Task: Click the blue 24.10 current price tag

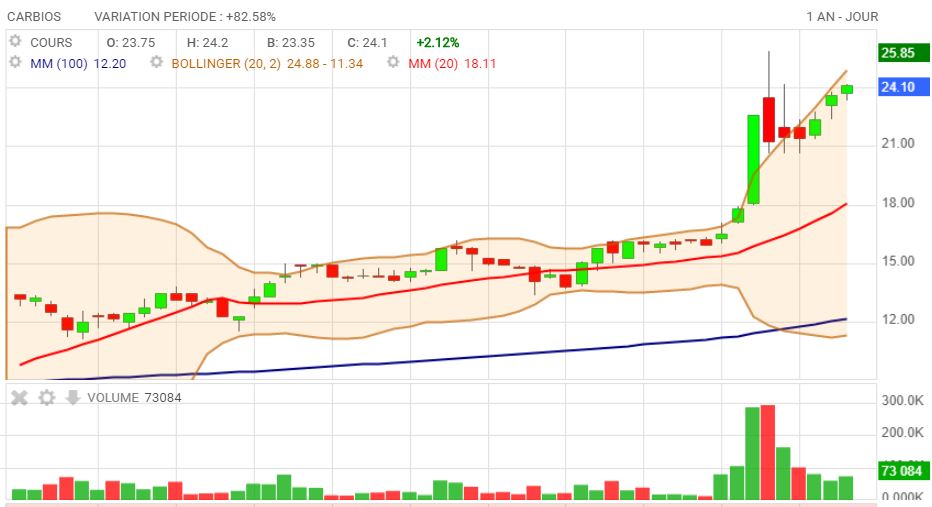Action: 903,87
